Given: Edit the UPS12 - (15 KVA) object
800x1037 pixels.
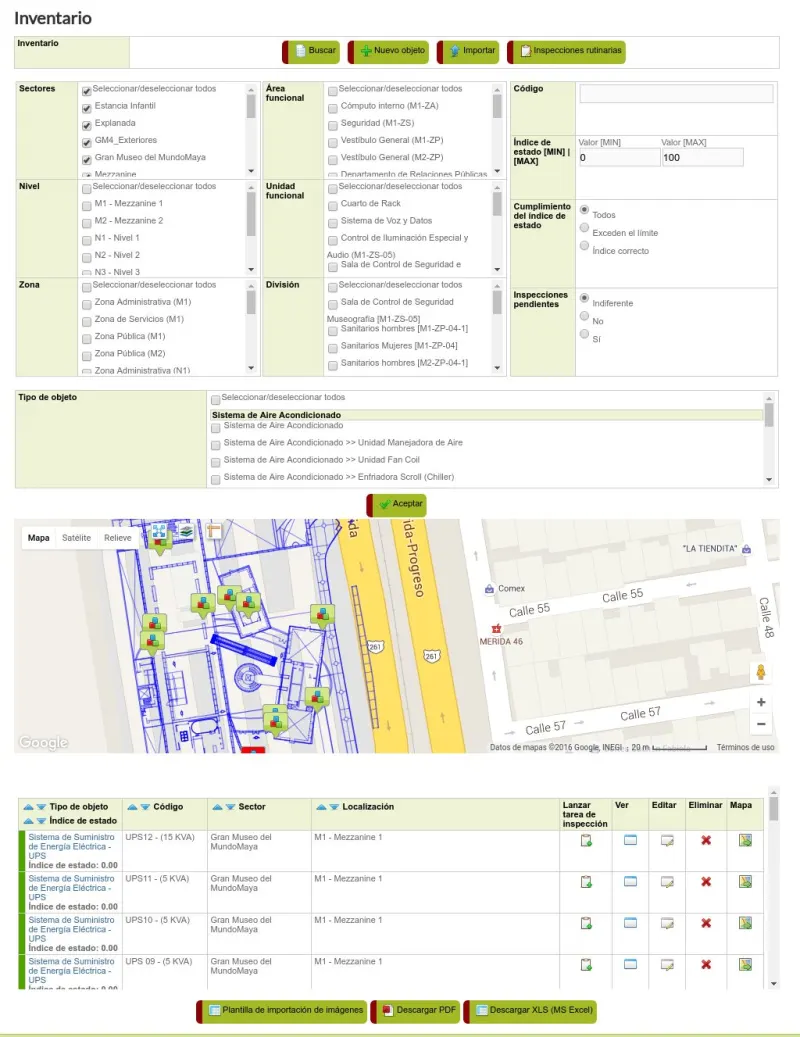Looking at the screenshot, I should point(667,841).
